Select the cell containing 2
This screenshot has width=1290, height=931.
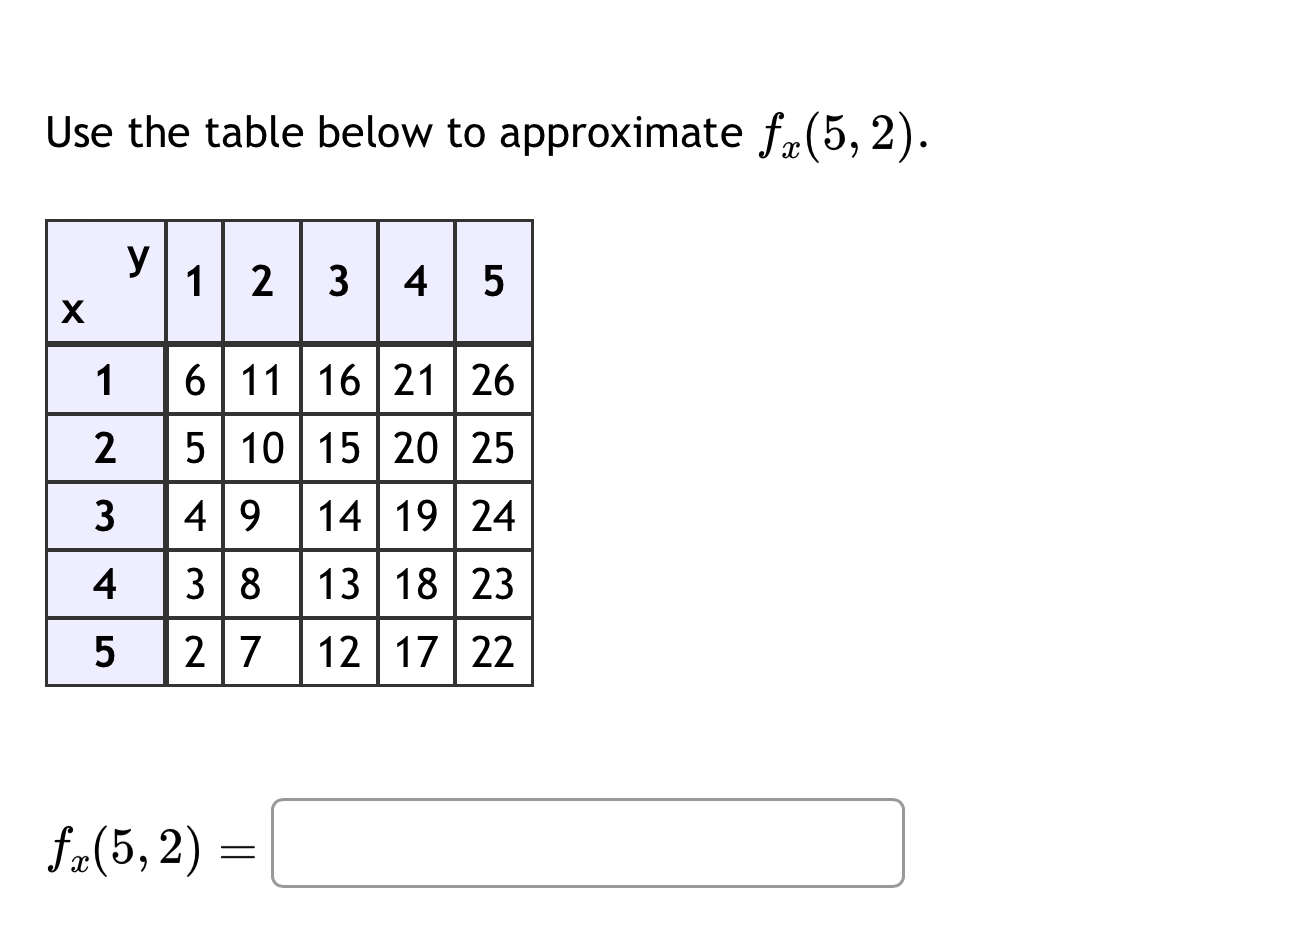pos(193,653)
